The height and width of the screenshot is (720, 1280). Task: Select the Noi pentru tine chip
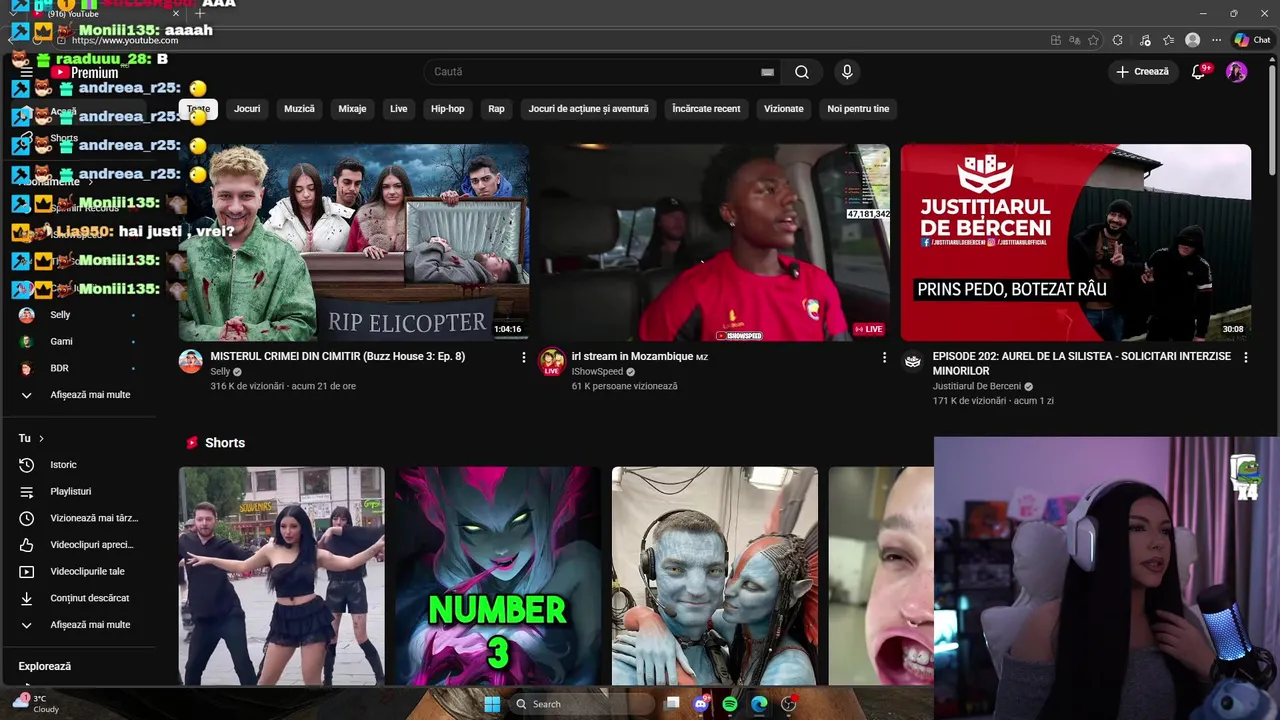point(858,109)
